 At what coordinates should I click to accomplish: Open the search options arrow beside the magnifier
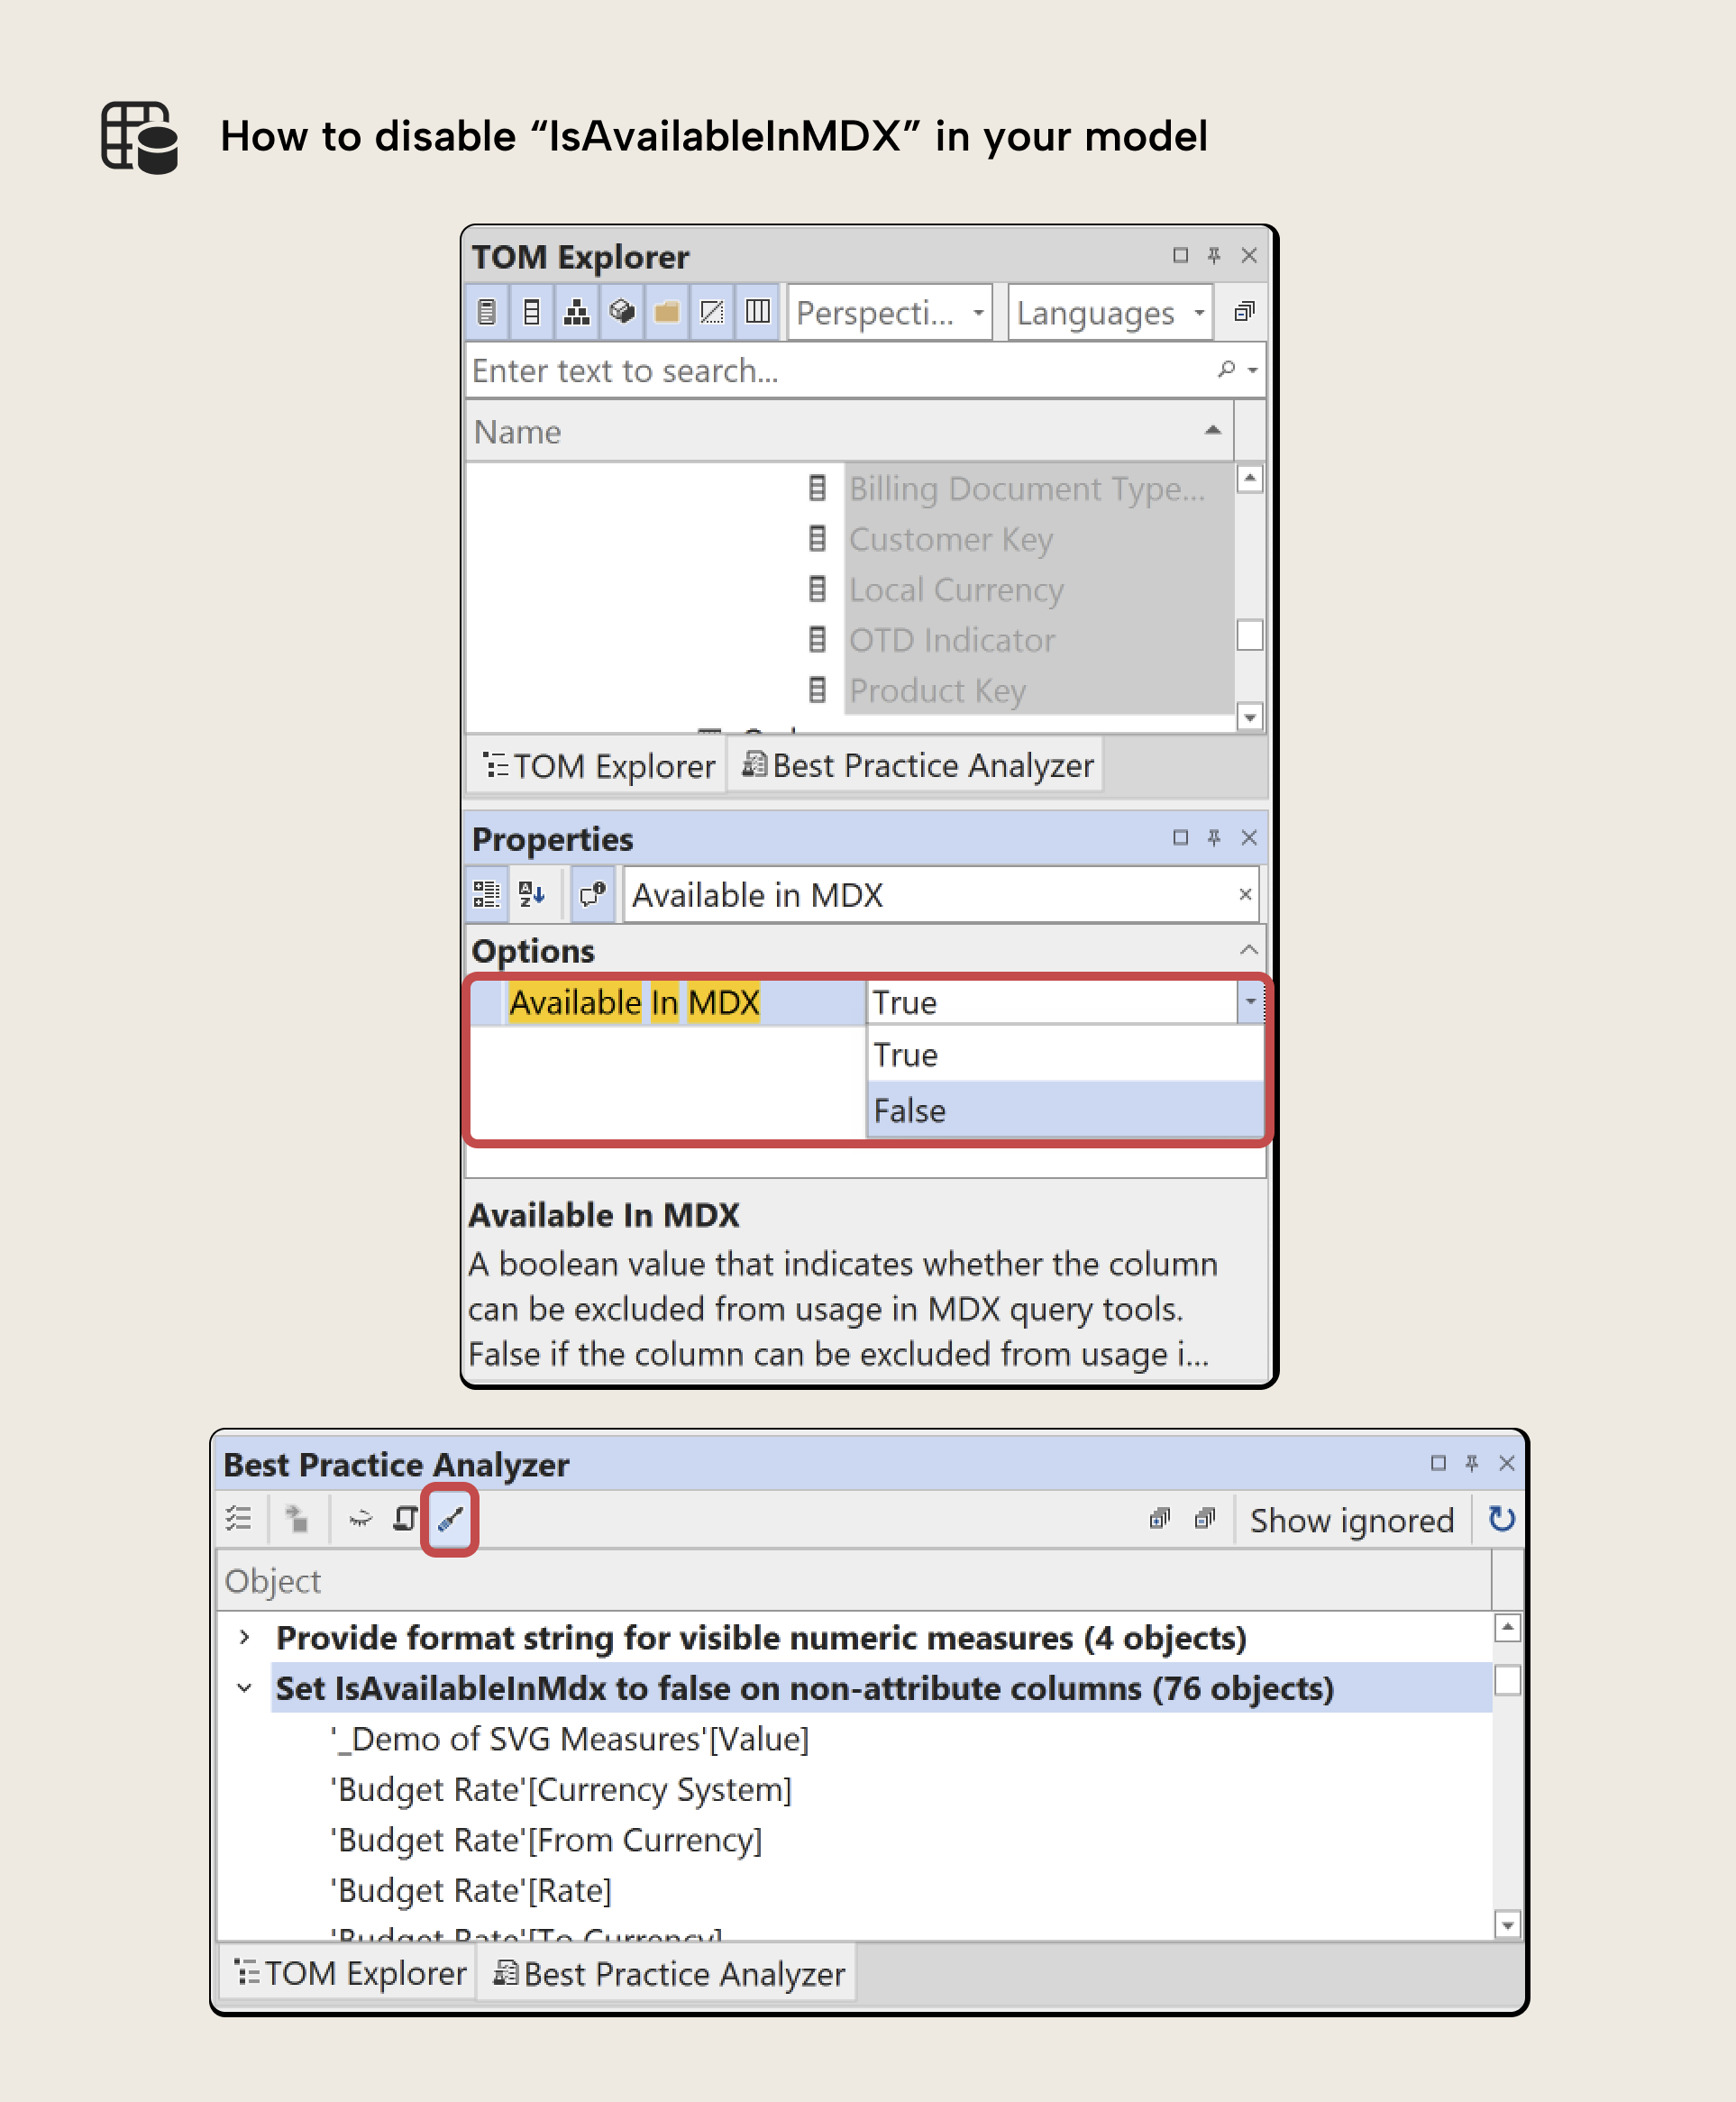tap(1252, 371)
